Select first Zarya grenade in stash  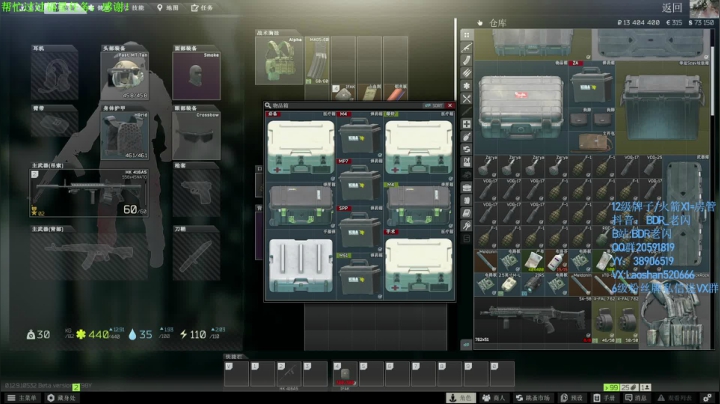487,166
